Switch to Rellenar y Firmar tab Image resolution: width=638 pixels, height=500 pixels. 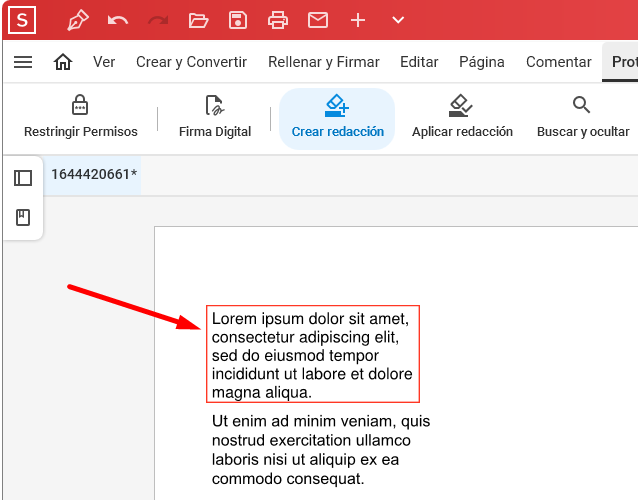(x=323, y=62)
